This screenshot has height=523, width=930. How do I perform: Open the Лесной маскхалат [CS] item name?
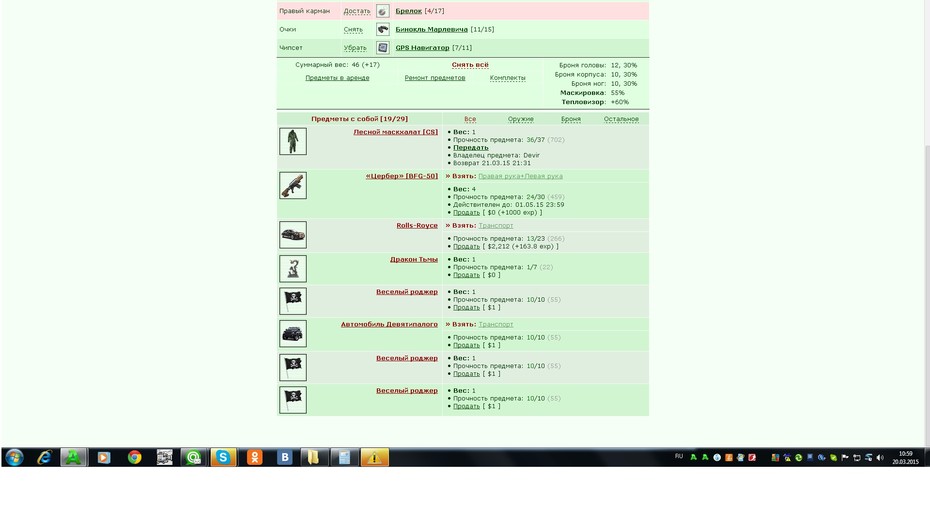[396, 132]
